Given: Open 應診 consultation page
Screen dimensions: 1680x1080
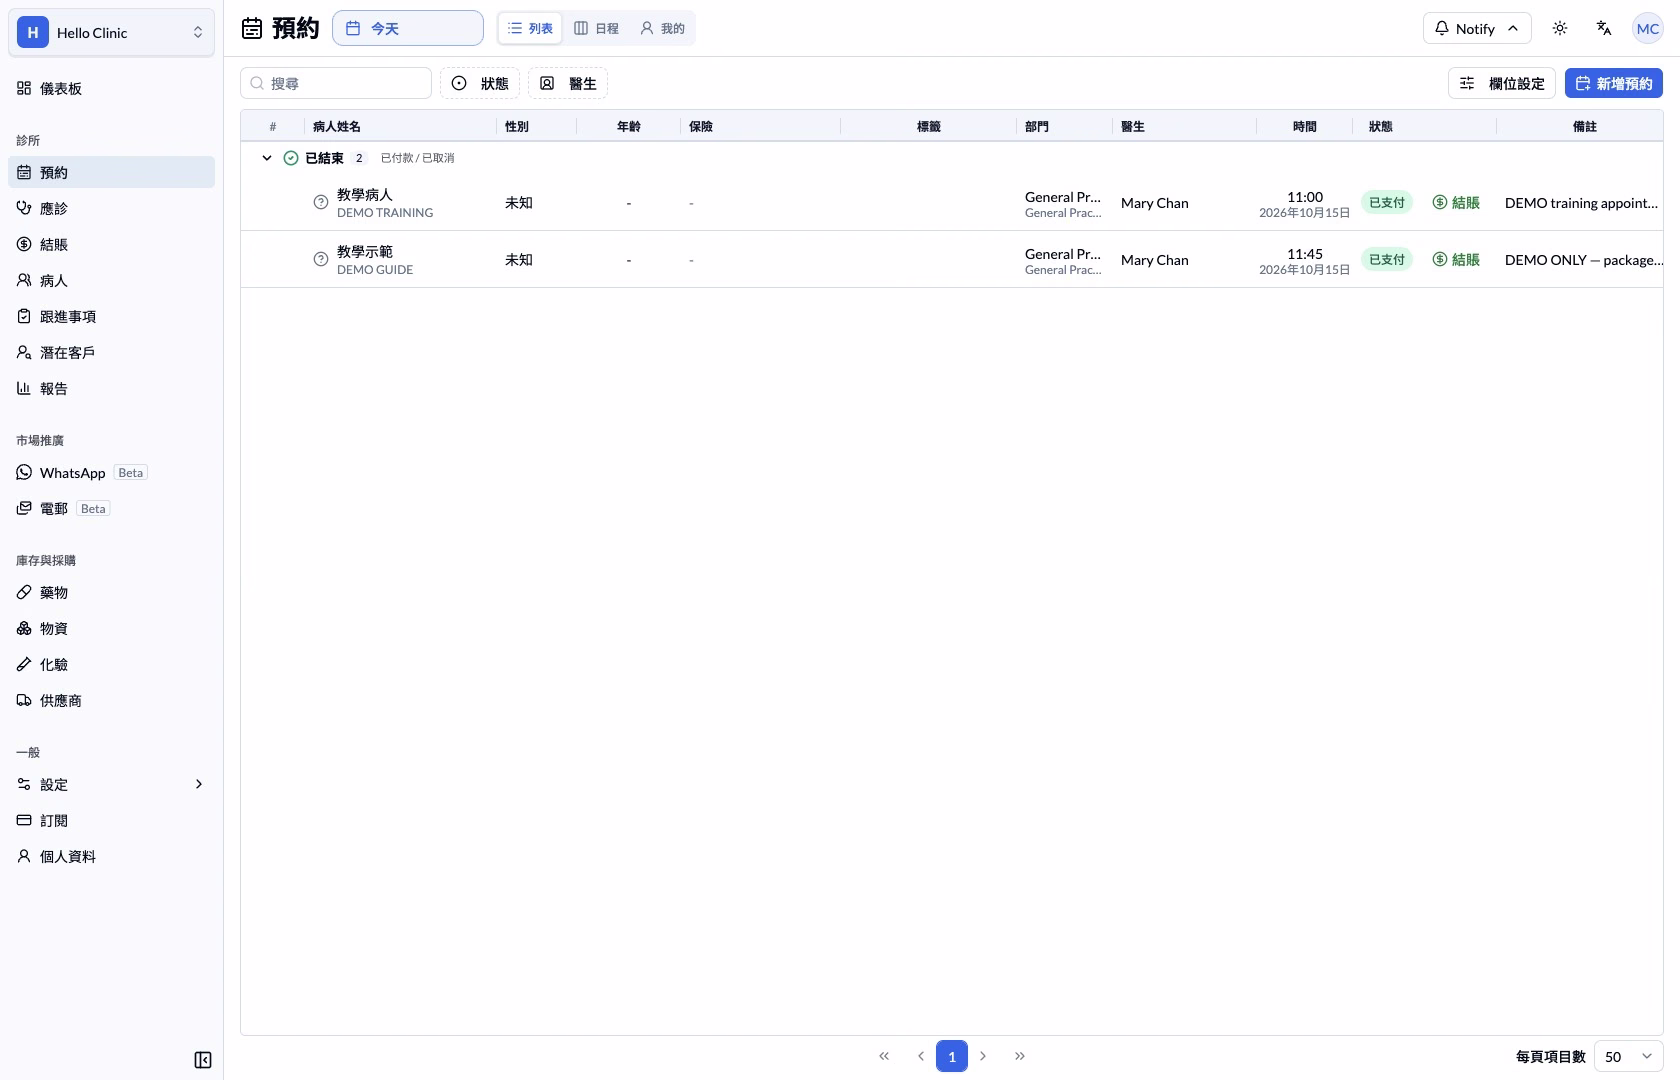Looking at the screenshot, I should 111,209.
